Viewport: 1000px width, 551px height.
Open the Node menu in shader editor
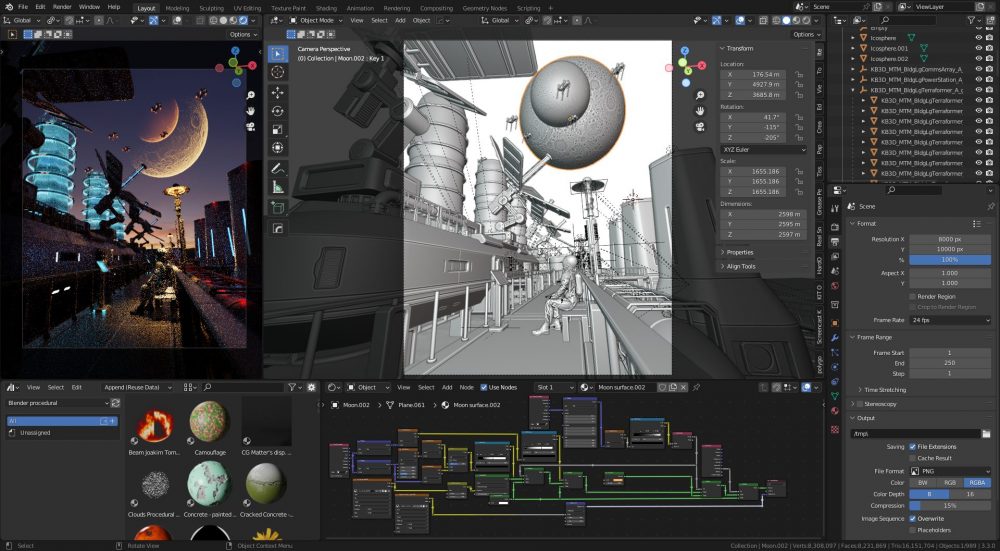click(467, 387)
